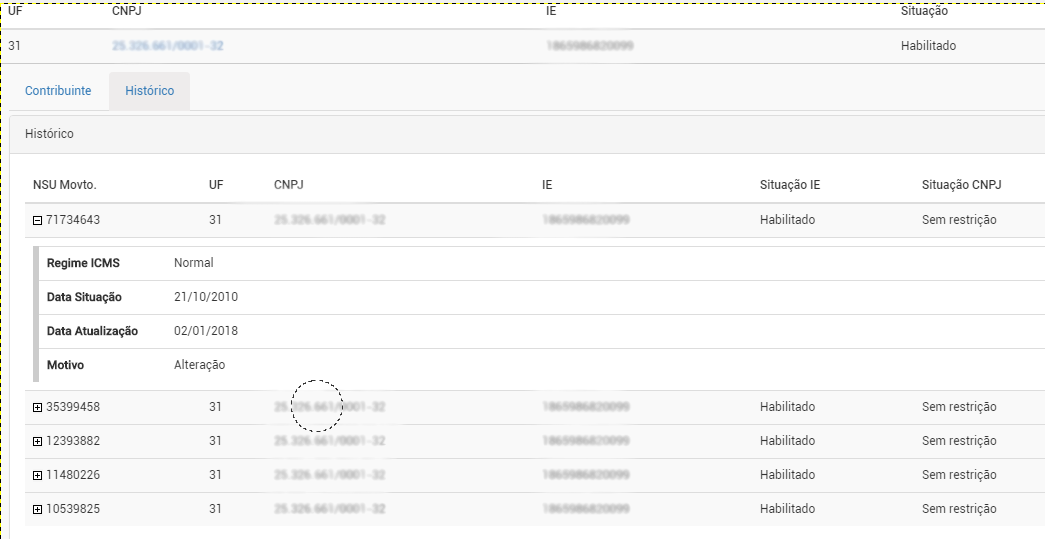Expand the 11480226 movement entry

click(x=38, y=475)
